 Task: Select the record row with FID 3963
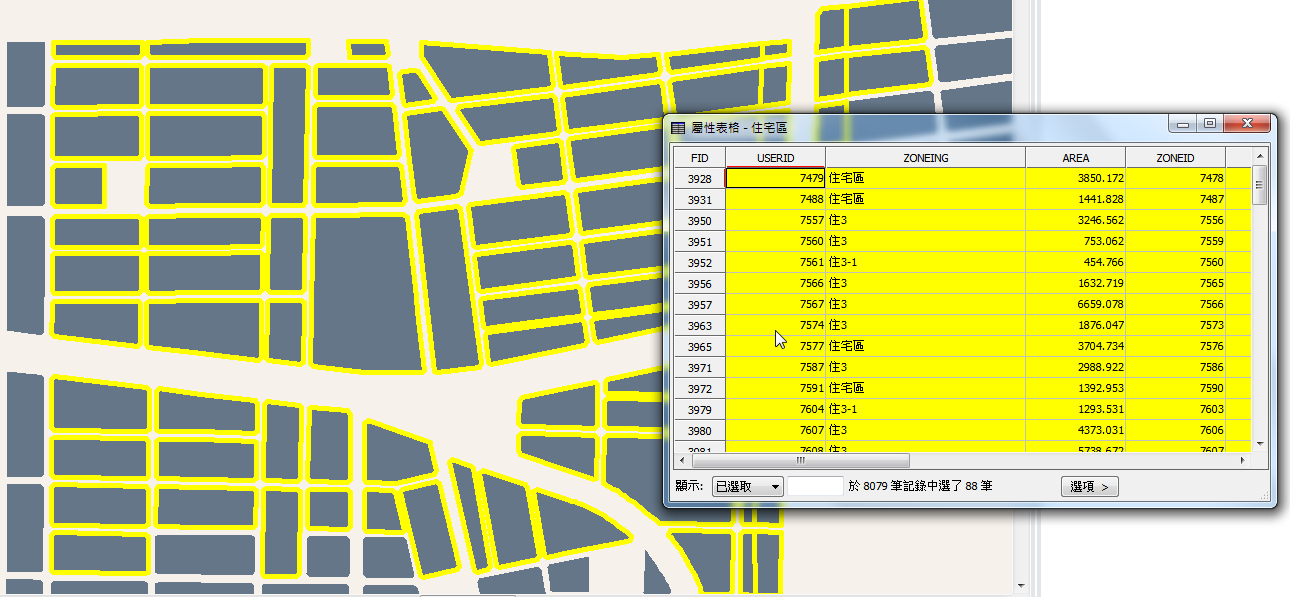click(700, 325)
